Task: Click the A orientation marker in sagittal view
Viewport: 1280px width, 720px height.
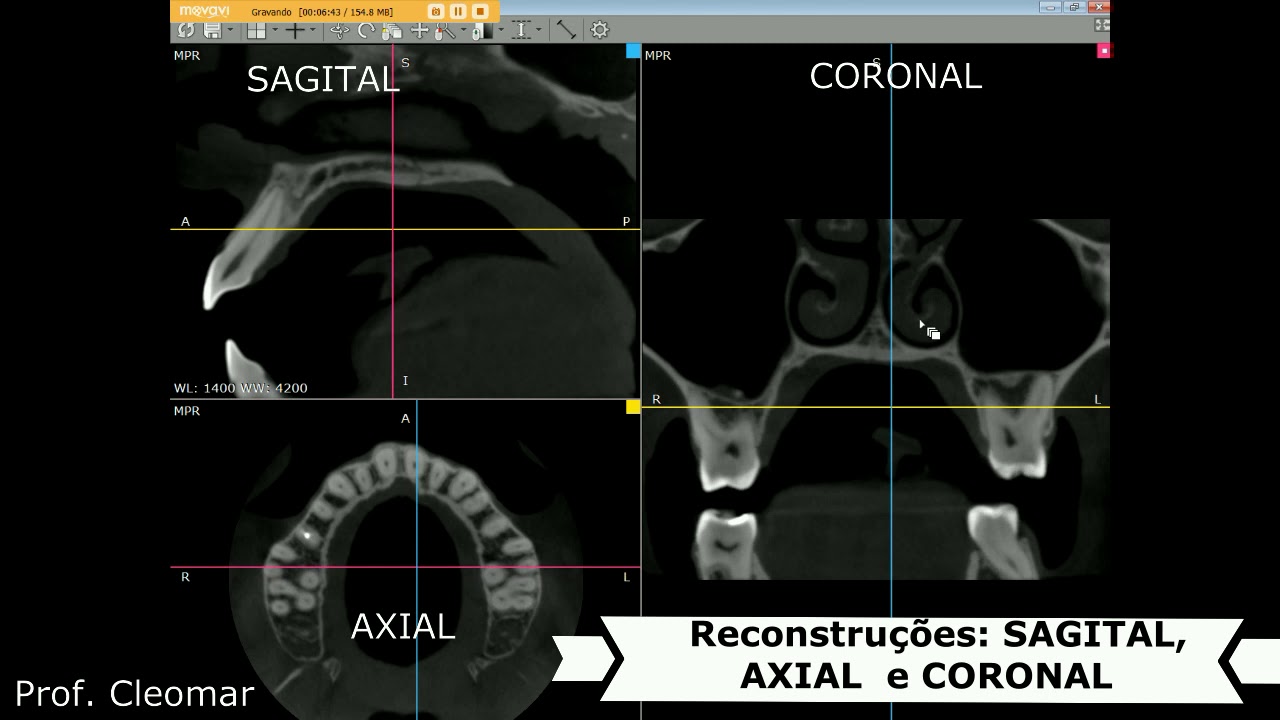Action: (x=185, y=222)
